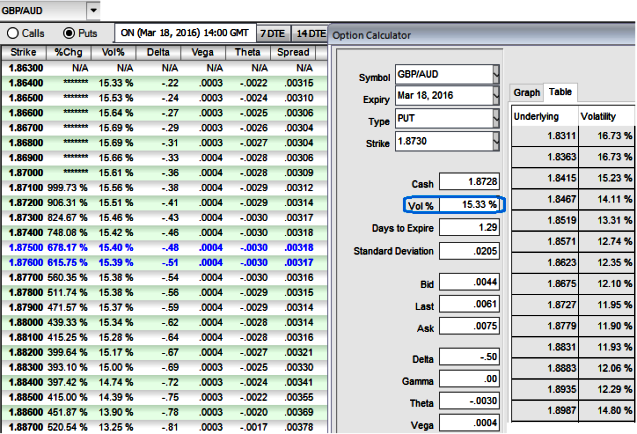Click the Cash value field
Screen dimensions: 637x434
coord(469,182)
